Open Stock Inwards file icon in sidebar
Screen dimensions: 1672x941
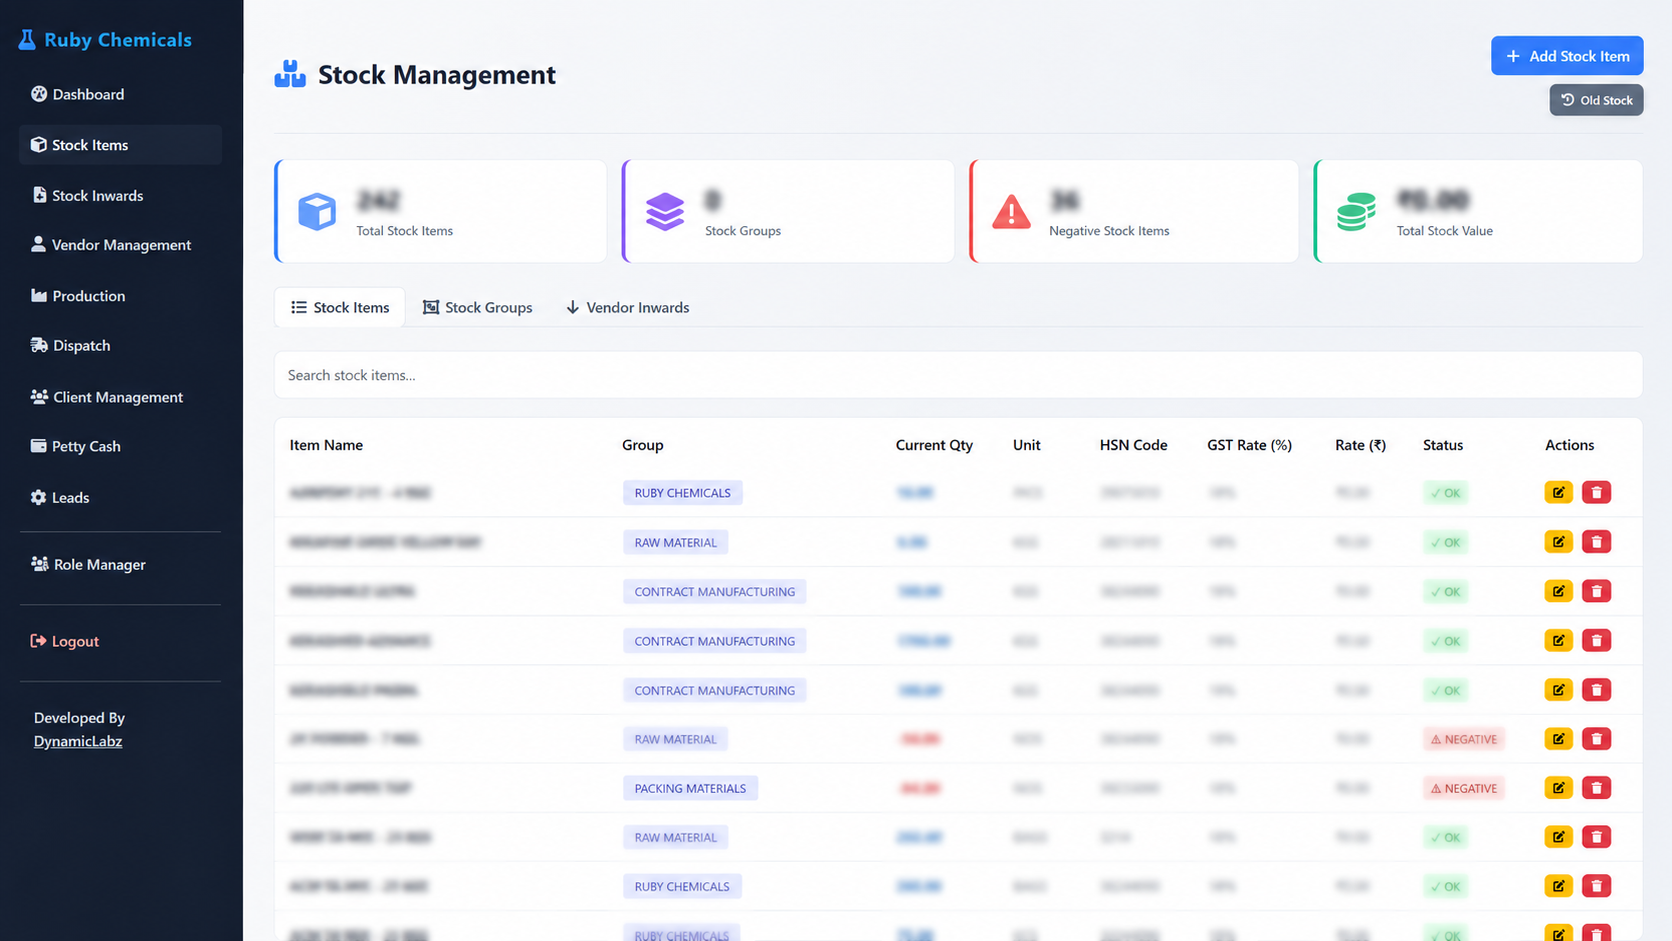pos(39,195)
